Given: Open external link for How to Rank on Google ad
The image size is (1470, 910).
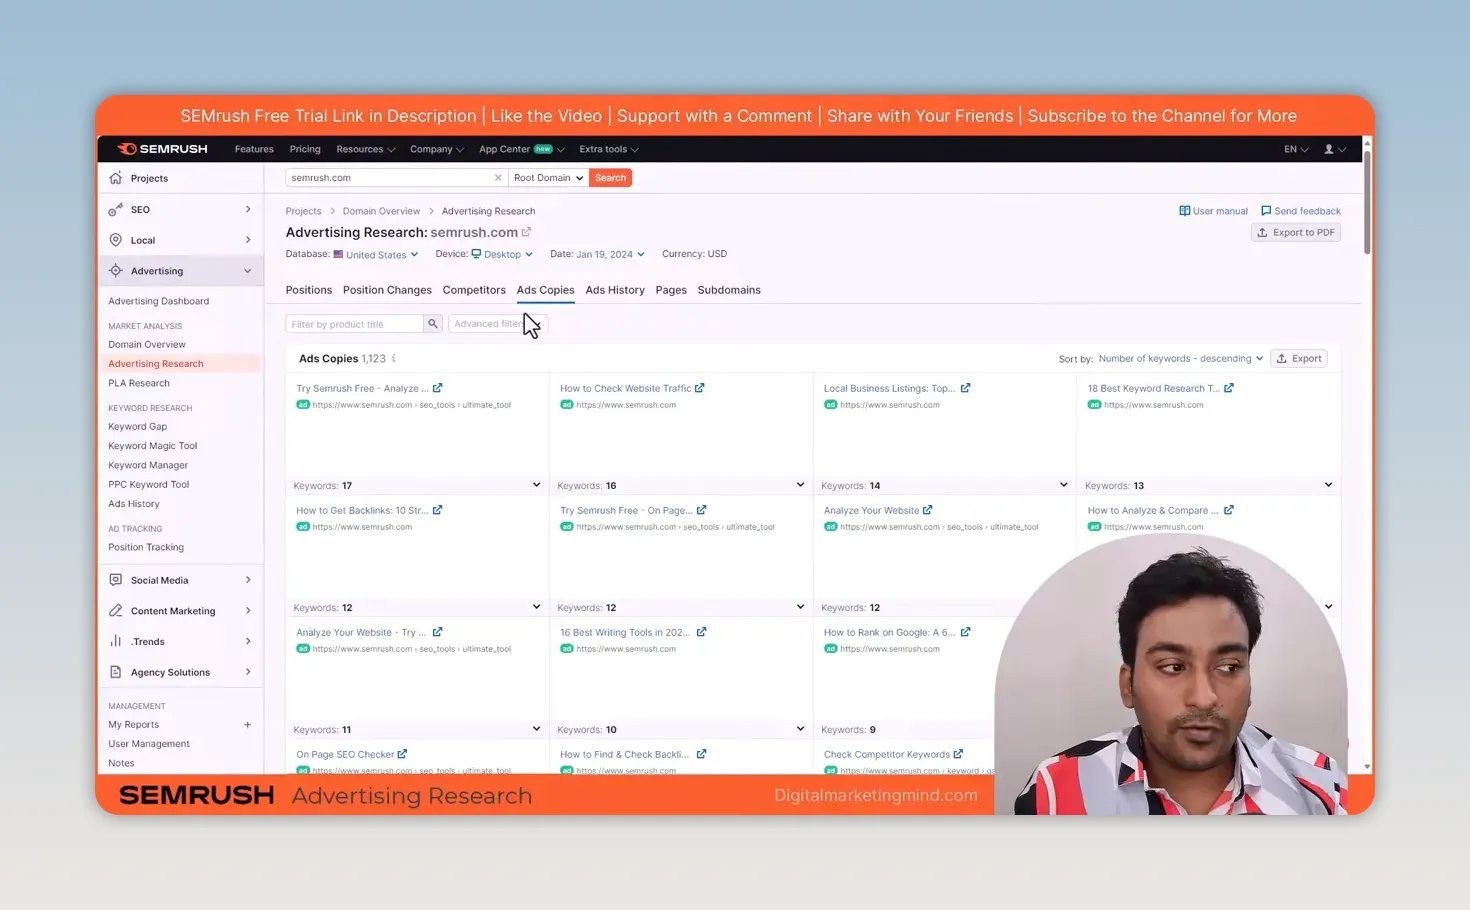Looking at the screenshot, I should (x=965, y=632).
